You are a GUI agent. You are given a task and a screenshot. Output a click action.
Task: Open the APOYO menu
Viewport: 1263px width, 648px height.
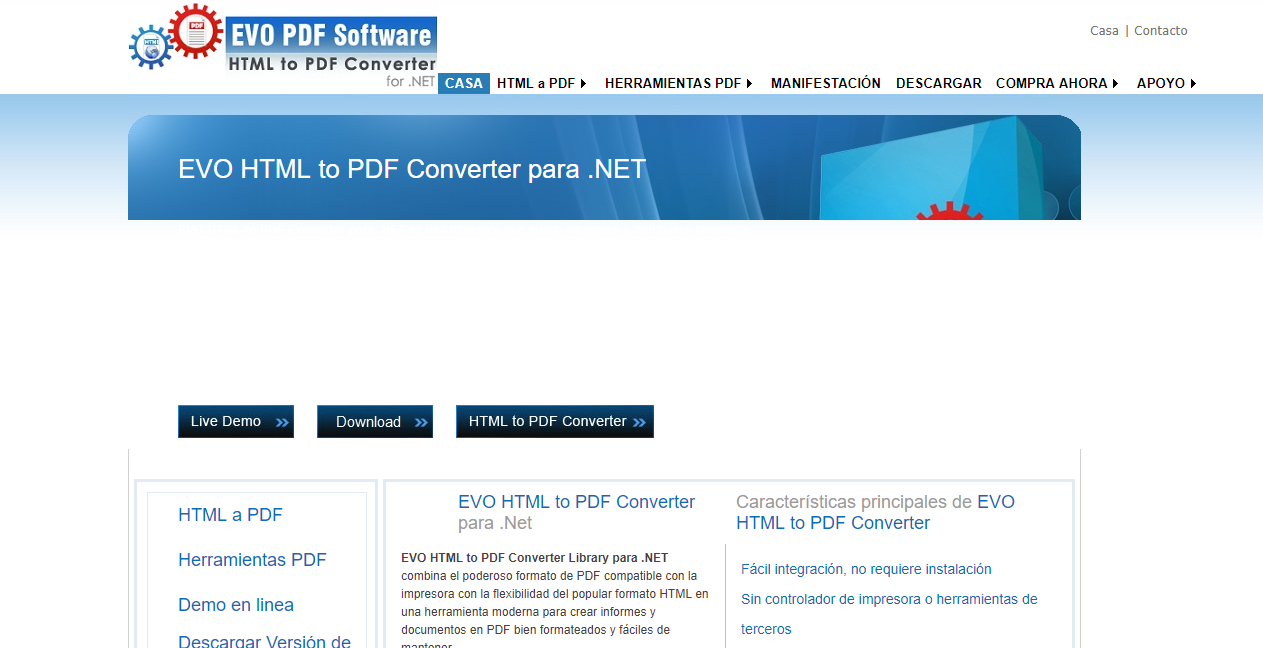click(1161, 83)
